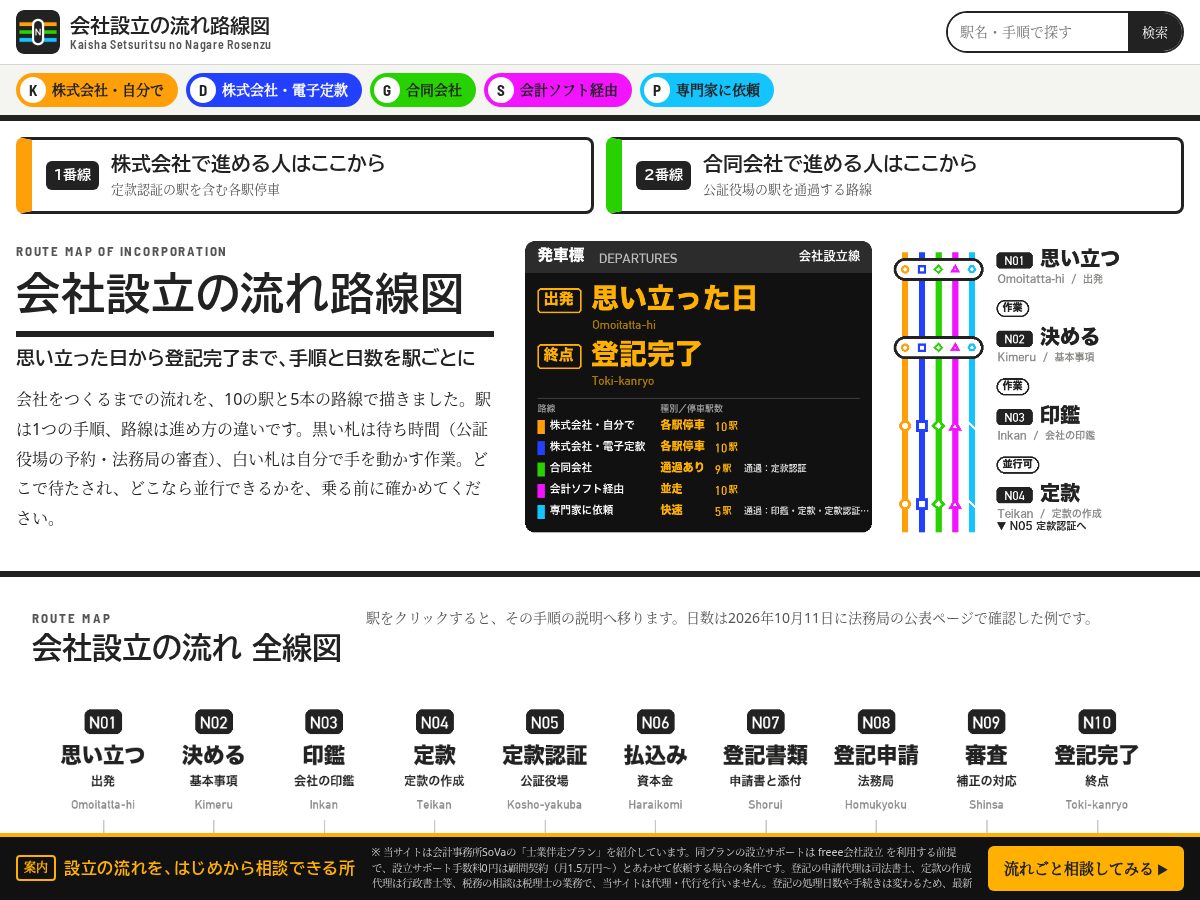This screenshot has height=900, width=1200.
Task: Click blue square marker at N04 定款
Action: tap(922, 504)
